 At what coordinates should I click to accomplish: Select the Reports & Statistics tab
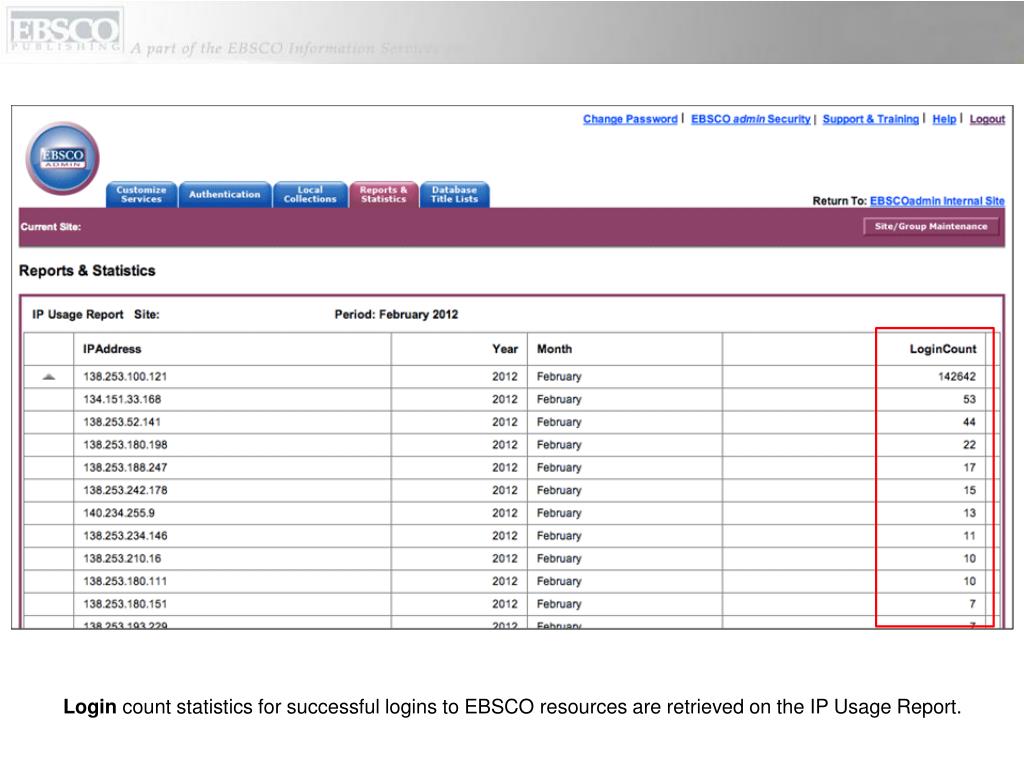click(x=384, y=194)
